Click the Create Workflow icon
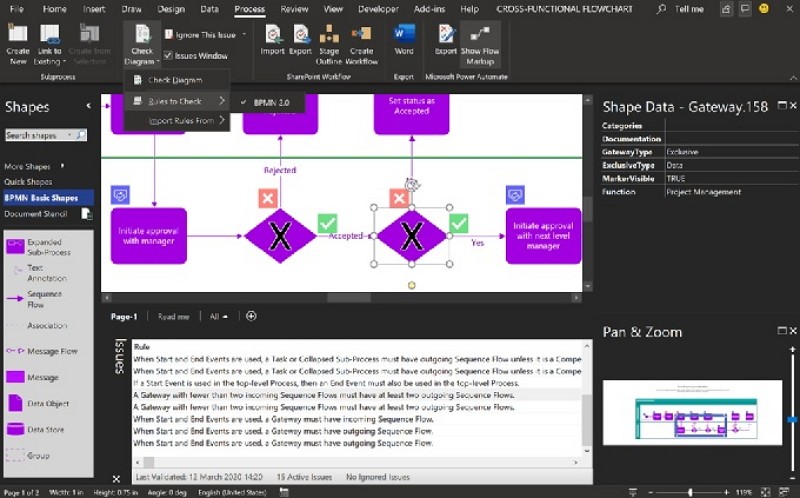The image size is (800, 498). (361, 35)
